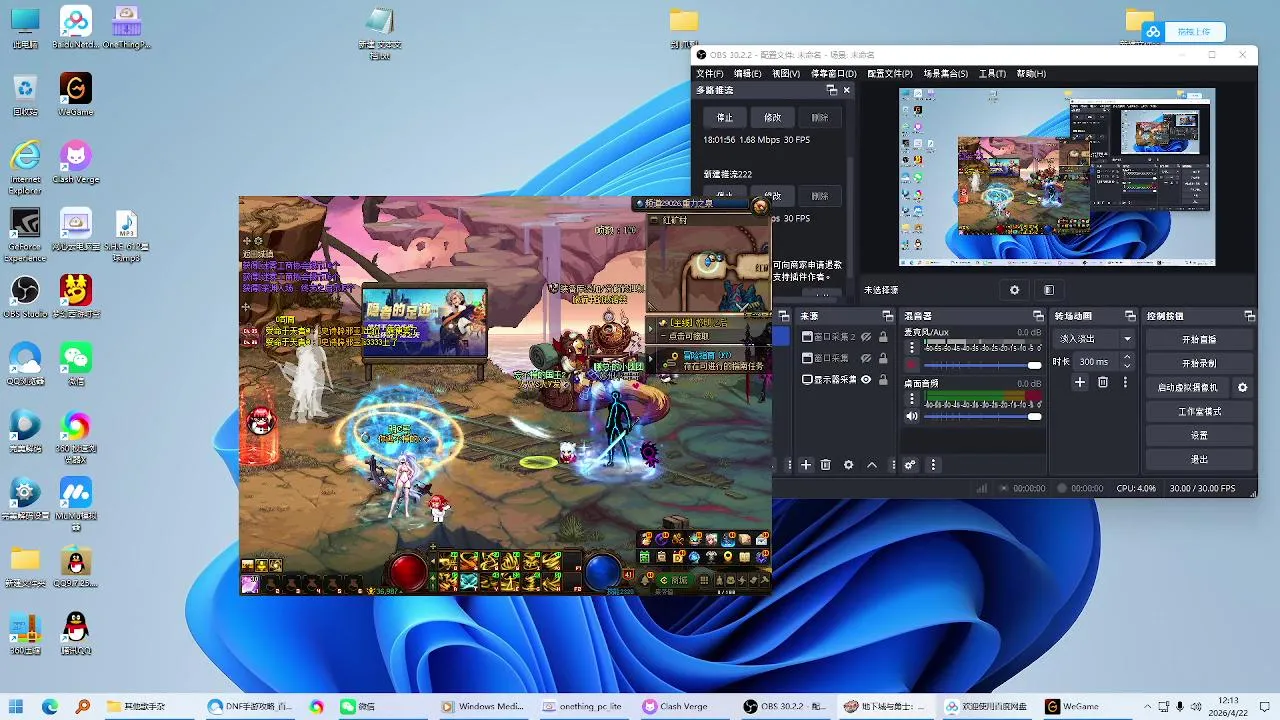This screenshot has width=1280, height=720.
Task: Show the hidden 窗口采集 2 source
Action: [x=866, y=337]
